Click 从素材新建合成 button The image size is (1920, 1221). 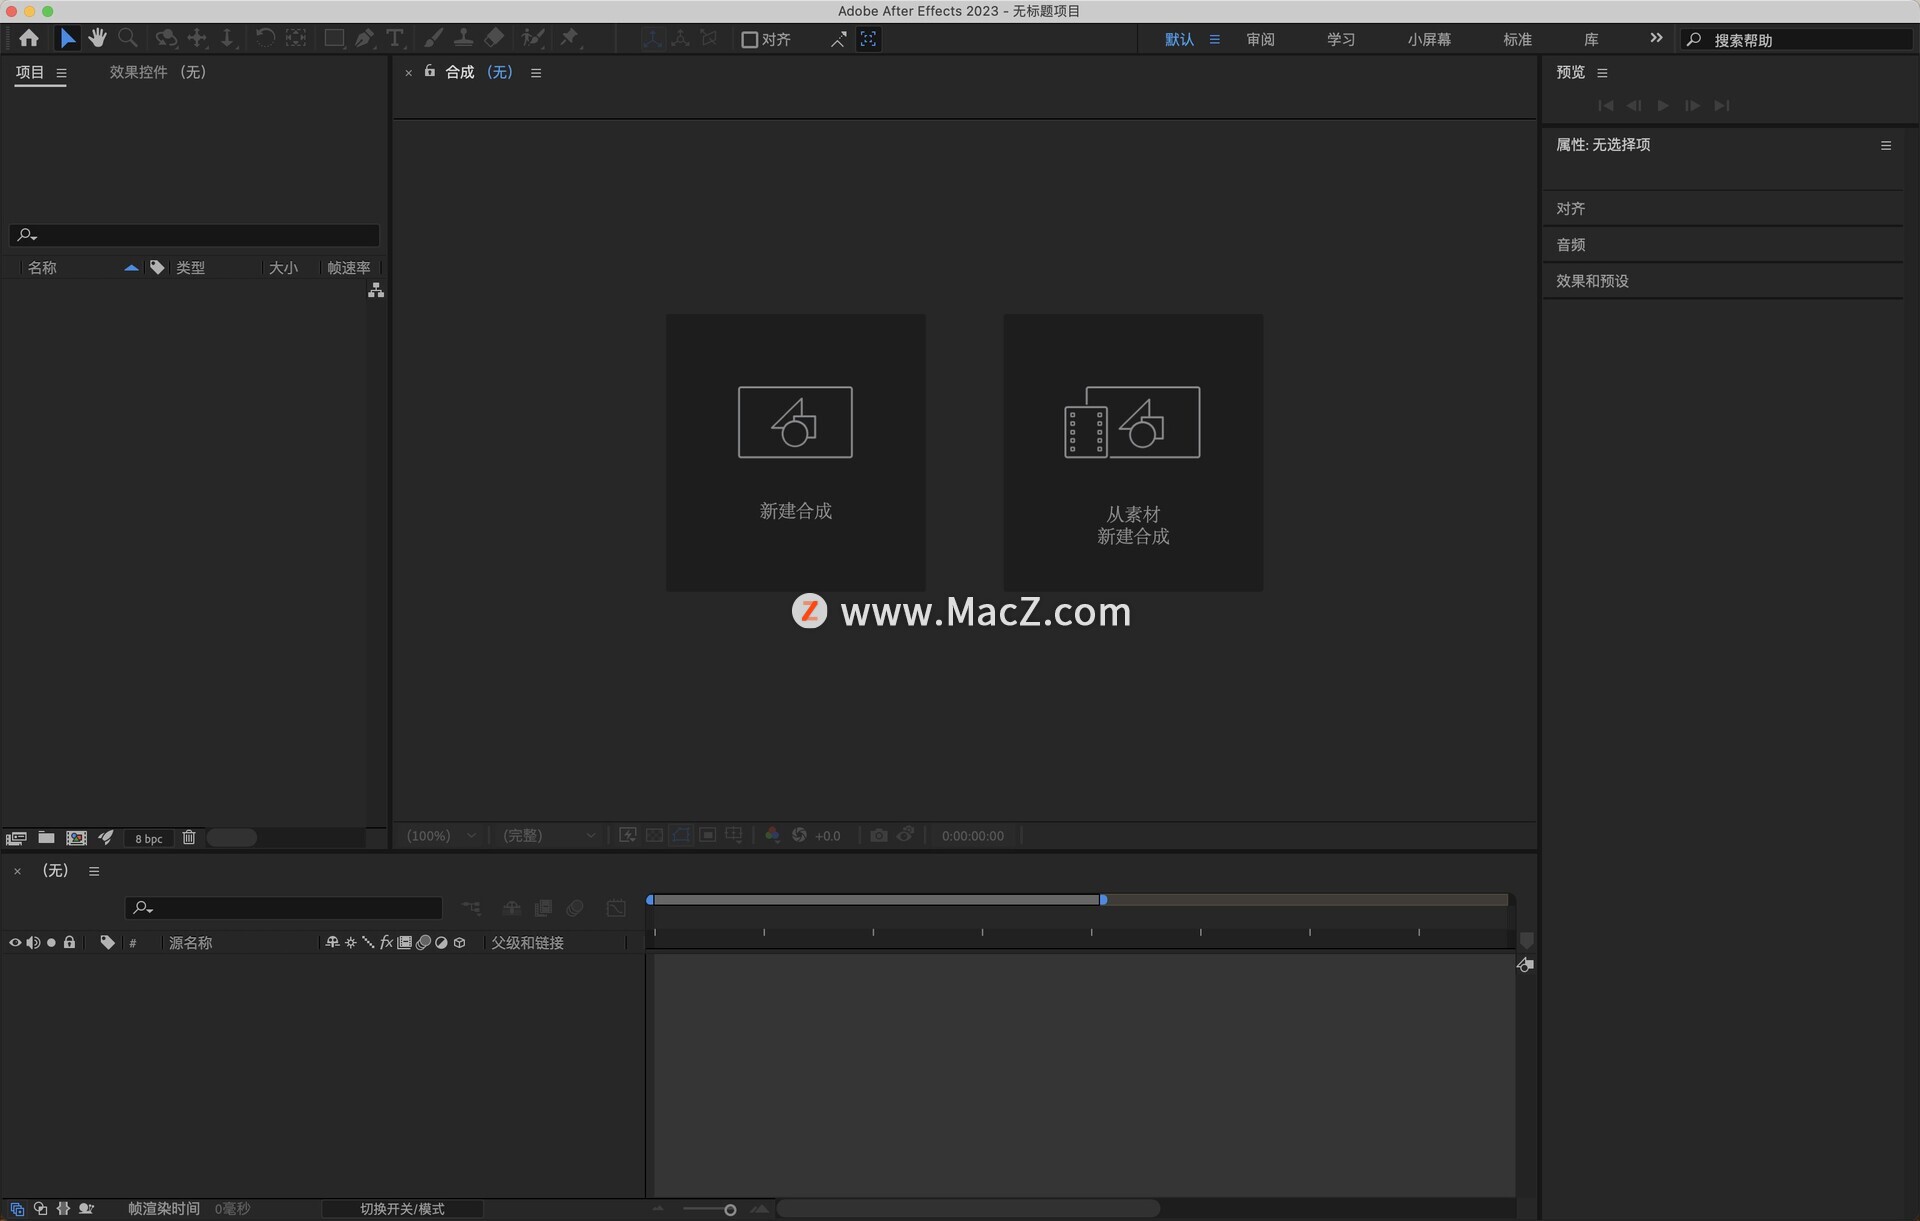coord(1133,452)
